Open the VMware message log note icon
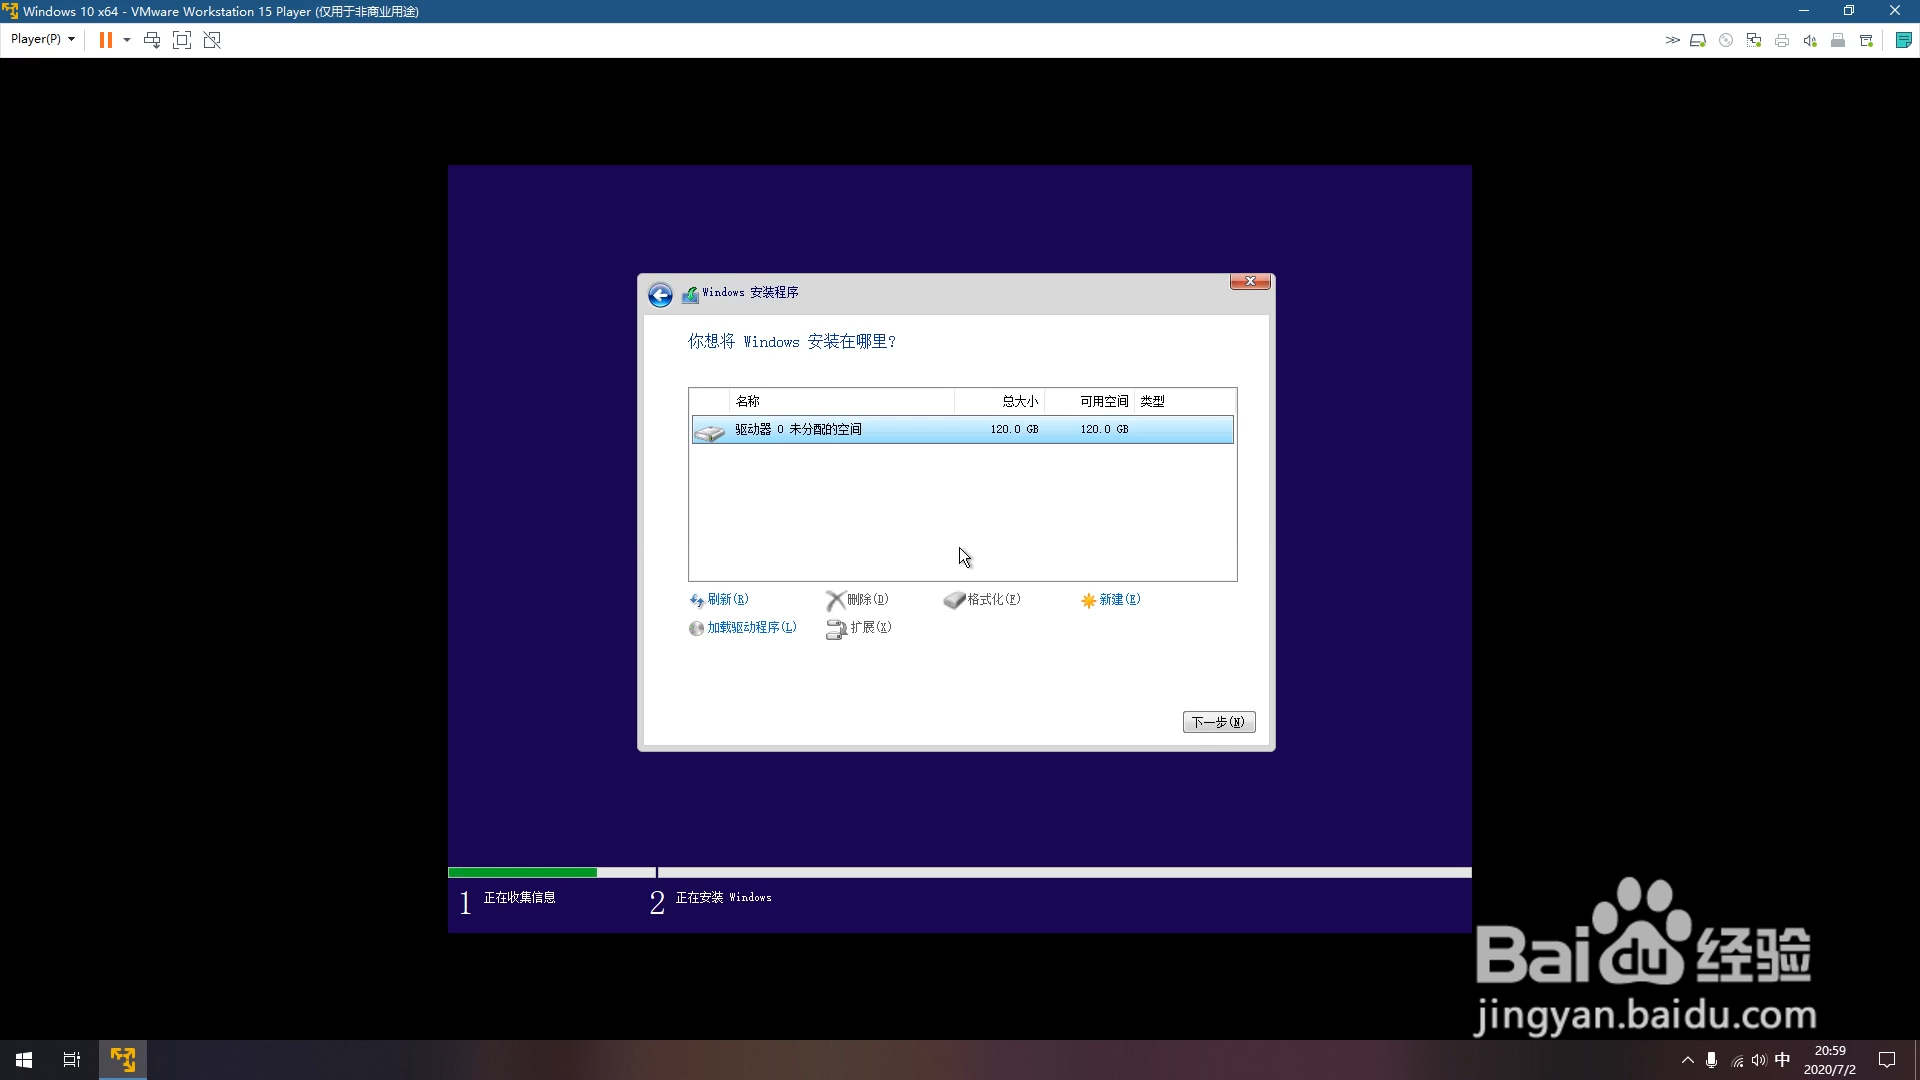 coord(1904,40)
